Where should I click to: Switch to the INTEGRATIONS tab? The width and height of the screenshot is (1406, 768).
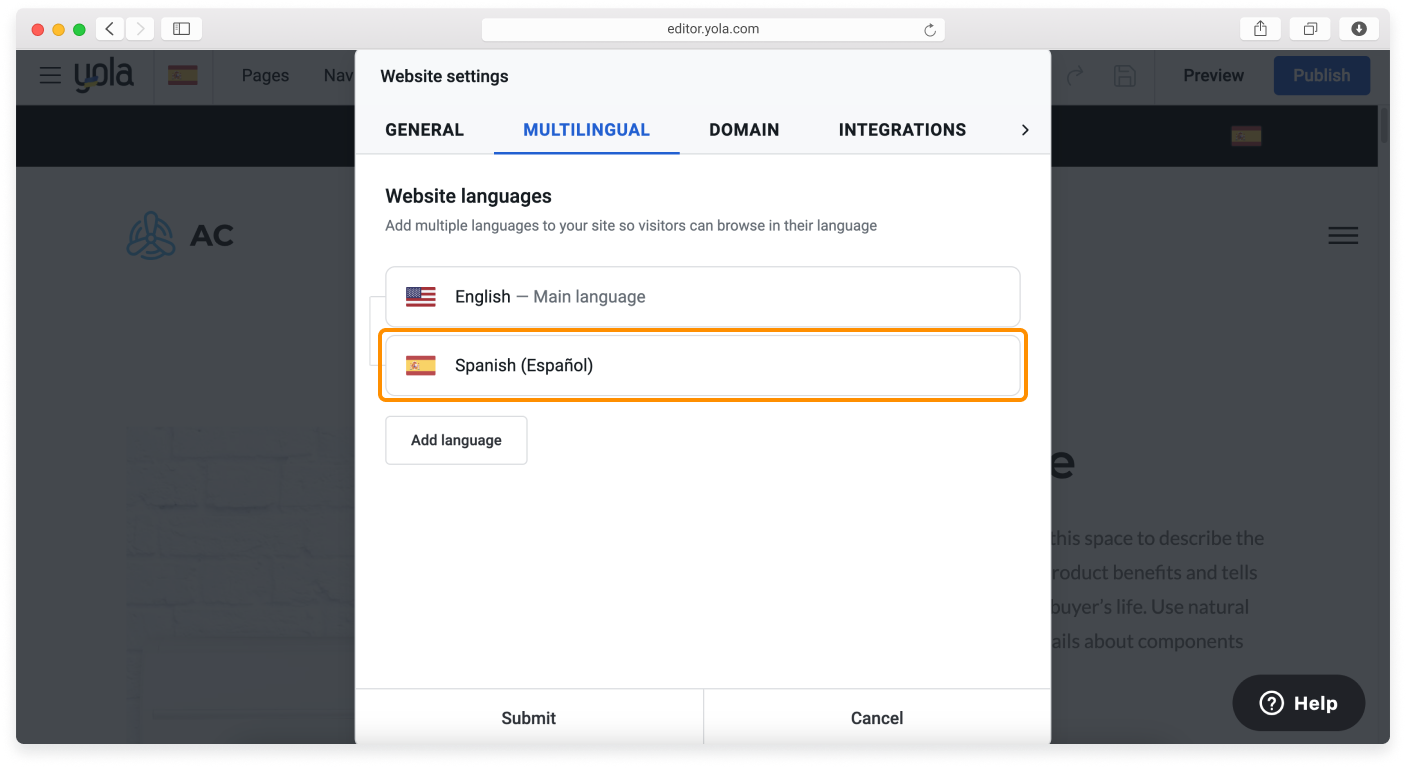901,130
